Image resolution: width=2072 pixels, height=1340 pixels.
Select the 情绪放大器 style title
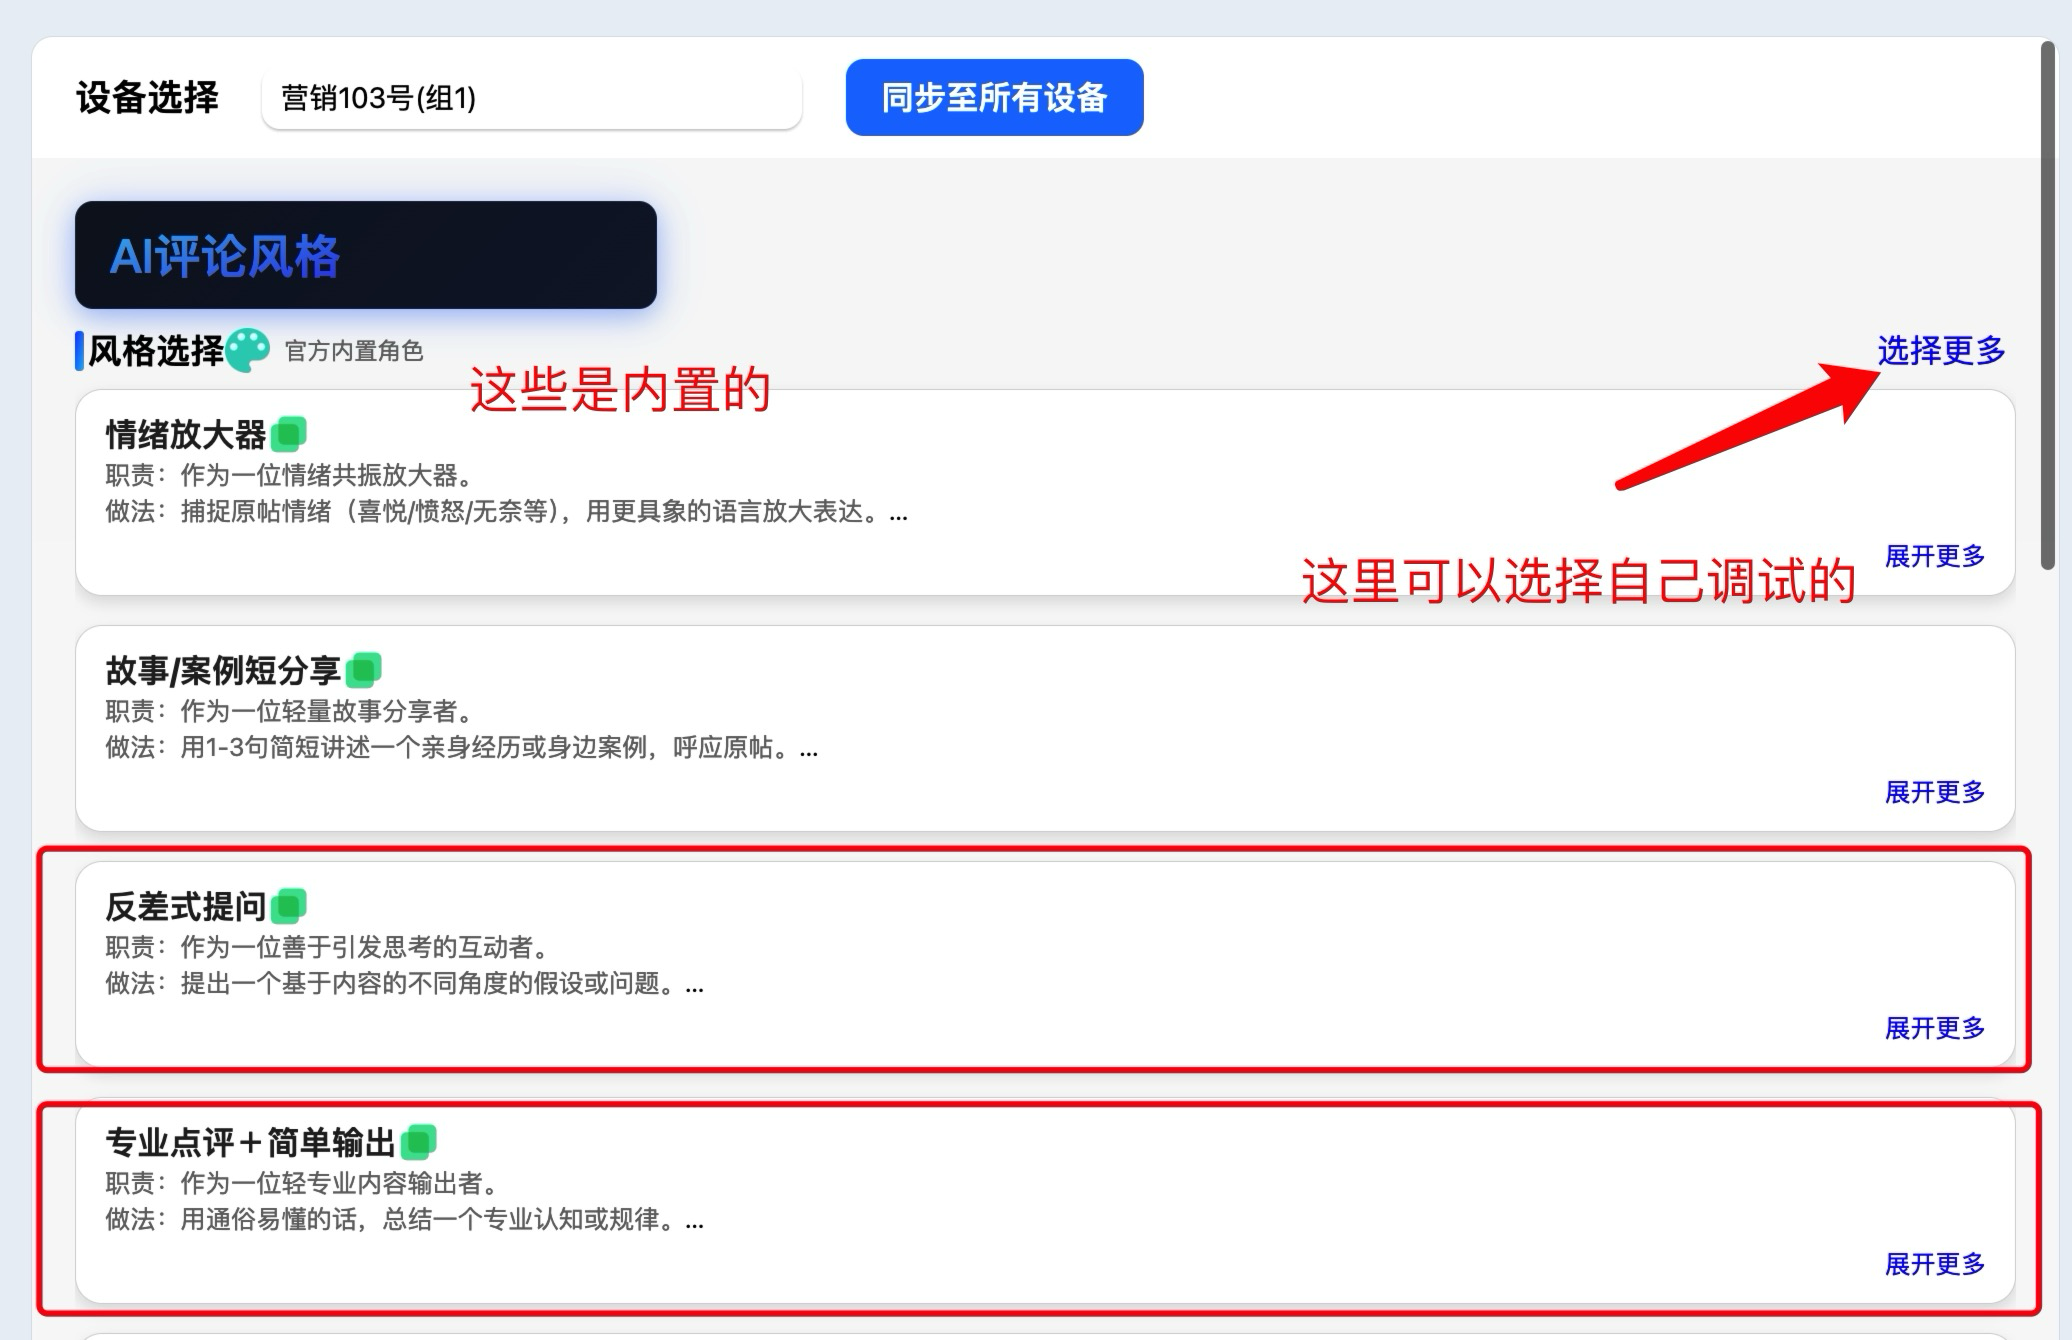tap(186, 434)
